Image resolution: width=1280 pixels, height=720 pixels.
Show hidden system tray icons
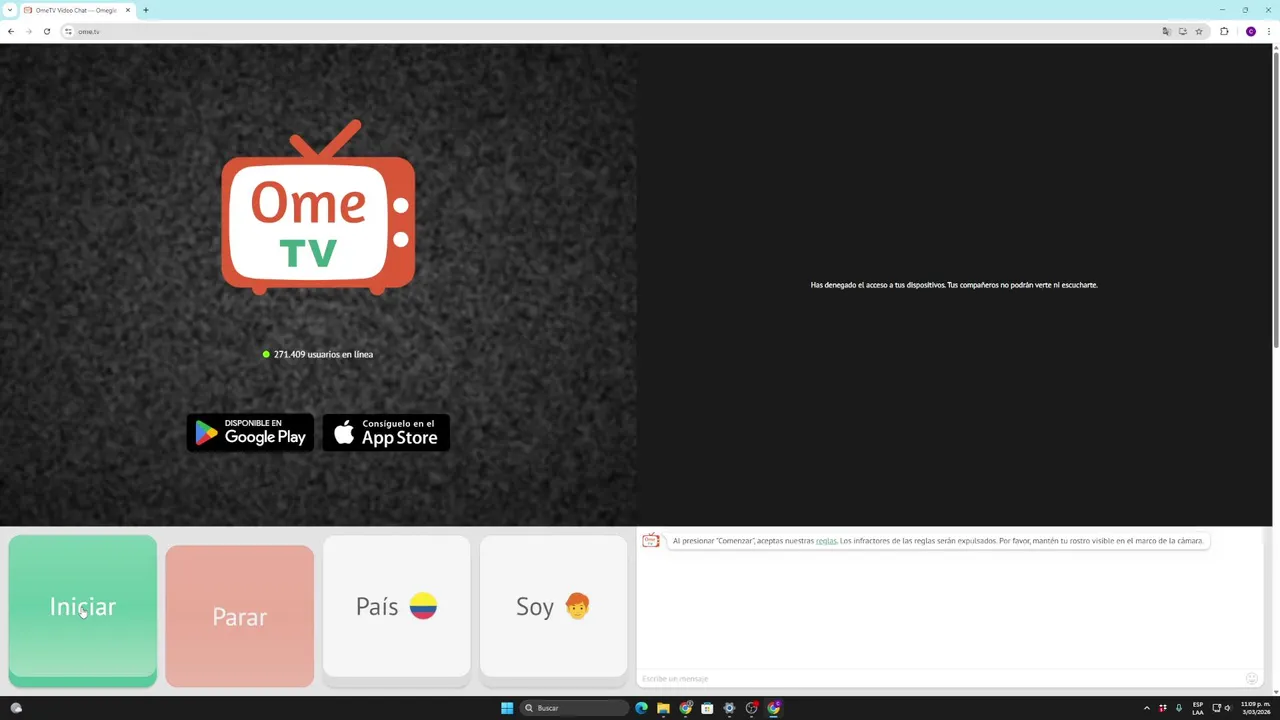1147,708
